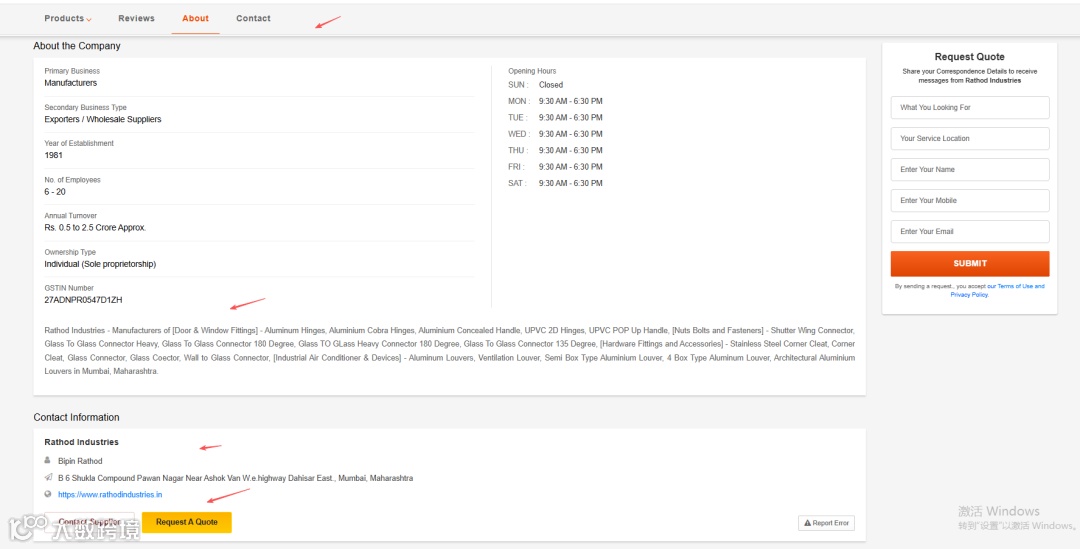Click the 'What You Looking For' field
Screen dimensions: 1080x549
point(970,107)
